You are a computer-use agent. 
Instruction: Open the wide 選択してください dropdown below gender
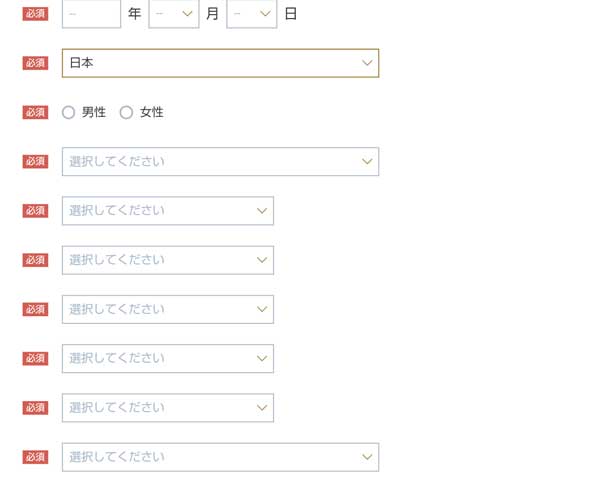click(x=220, y=162)
